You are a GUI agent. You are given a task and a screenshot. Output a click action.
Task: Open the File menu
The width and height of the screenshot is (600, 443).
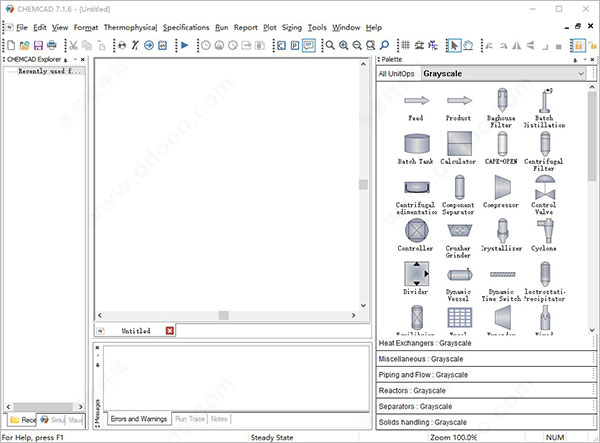pyautogui.click(x=22, y=28)
